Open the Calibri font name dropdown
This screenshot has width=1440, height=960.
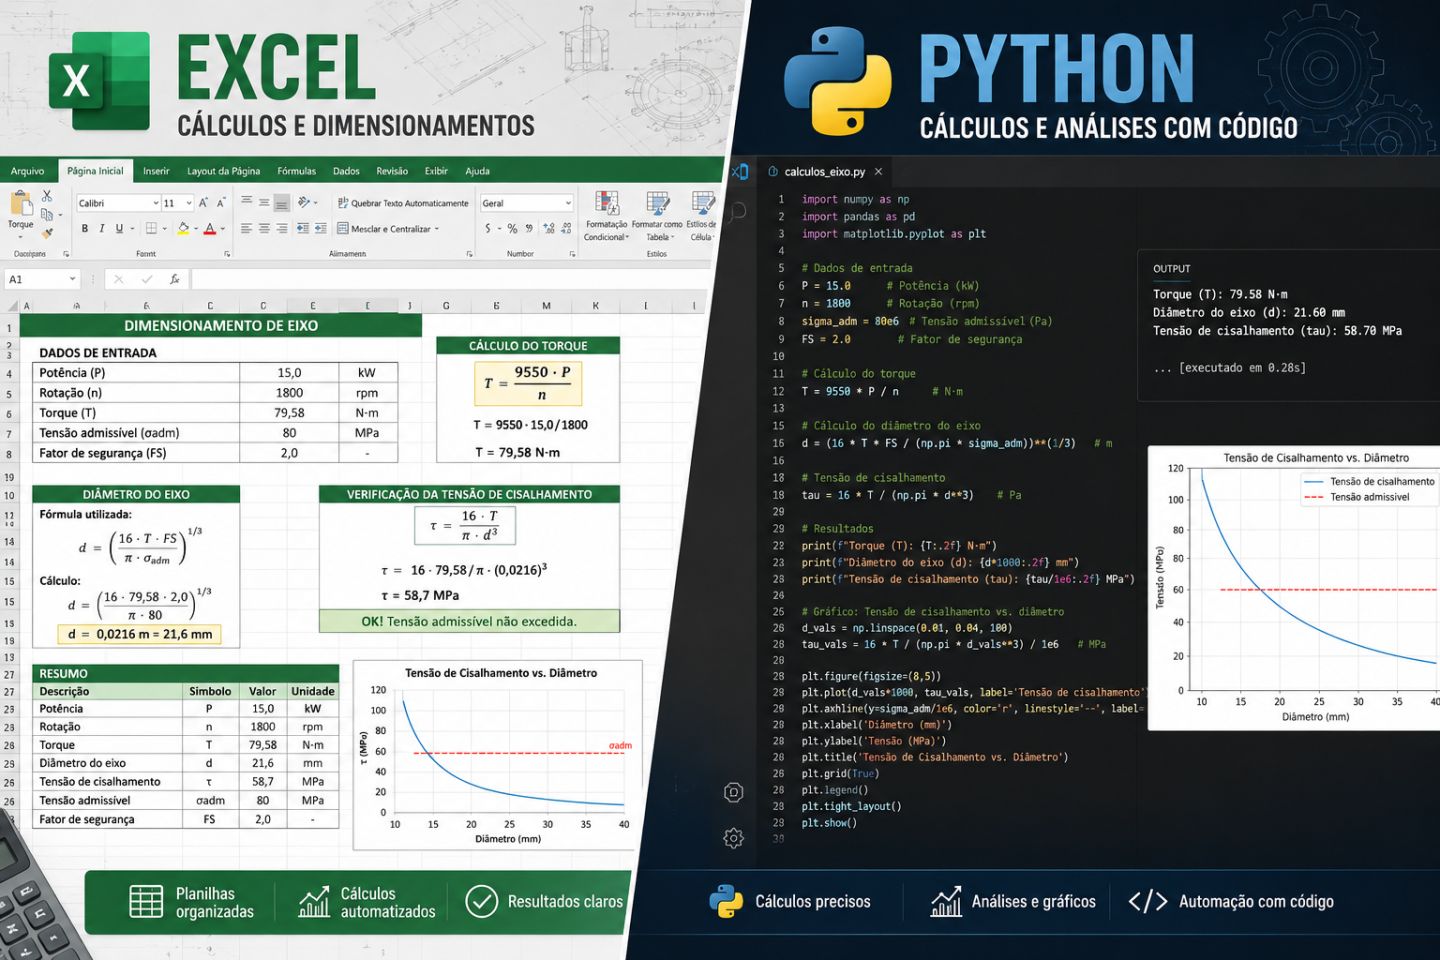[156, 203]
